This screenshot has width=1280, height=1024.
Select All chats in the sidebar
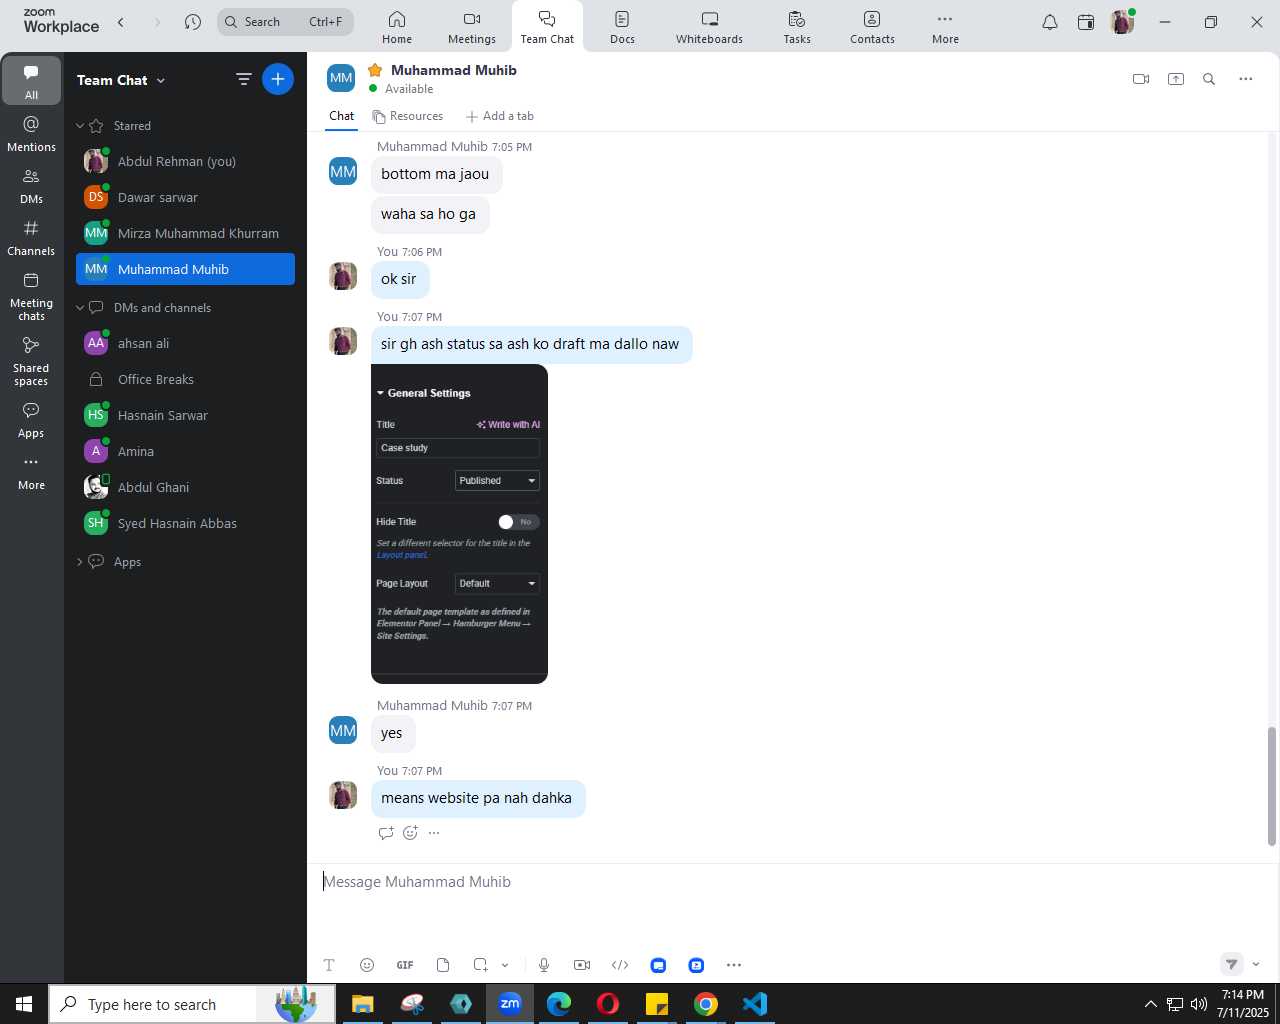point(31,80)
